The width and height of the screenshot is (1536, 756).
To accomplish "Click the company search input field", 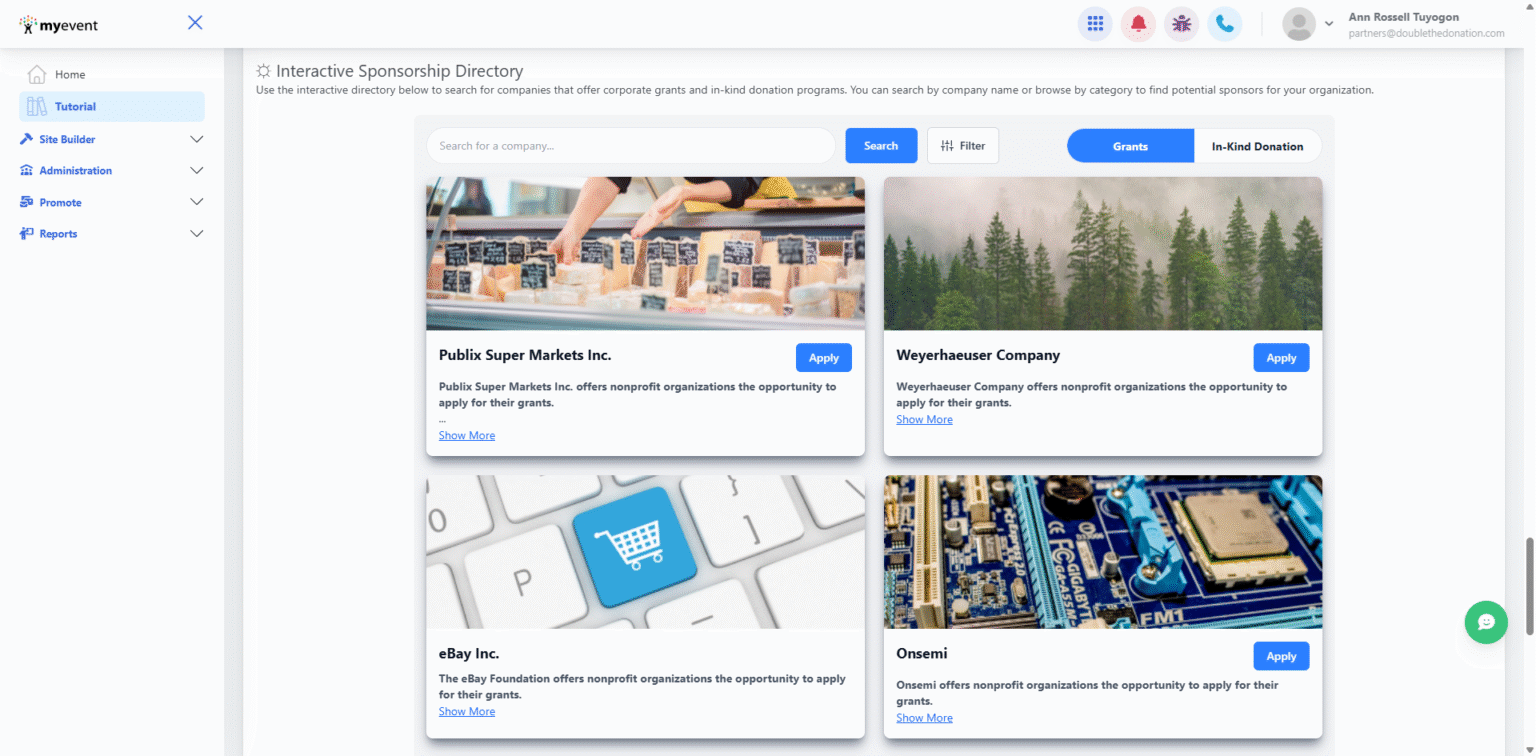I will [x=631, y=145].
